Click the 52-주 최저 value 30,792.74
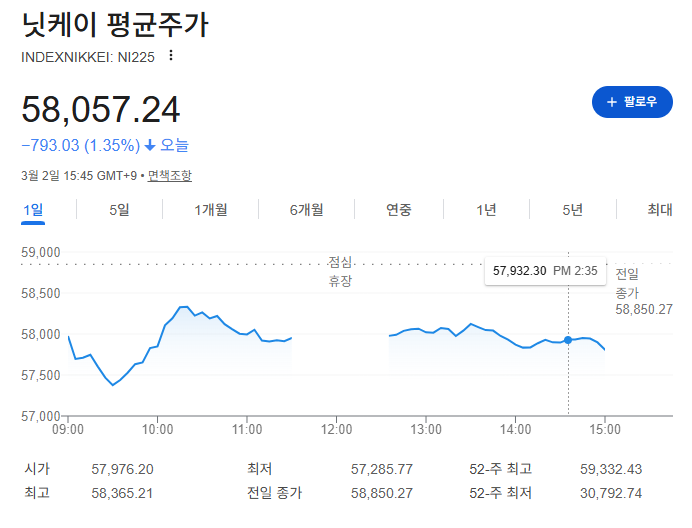The height and width of the screenshot is (528, 692). coord(611,493)
